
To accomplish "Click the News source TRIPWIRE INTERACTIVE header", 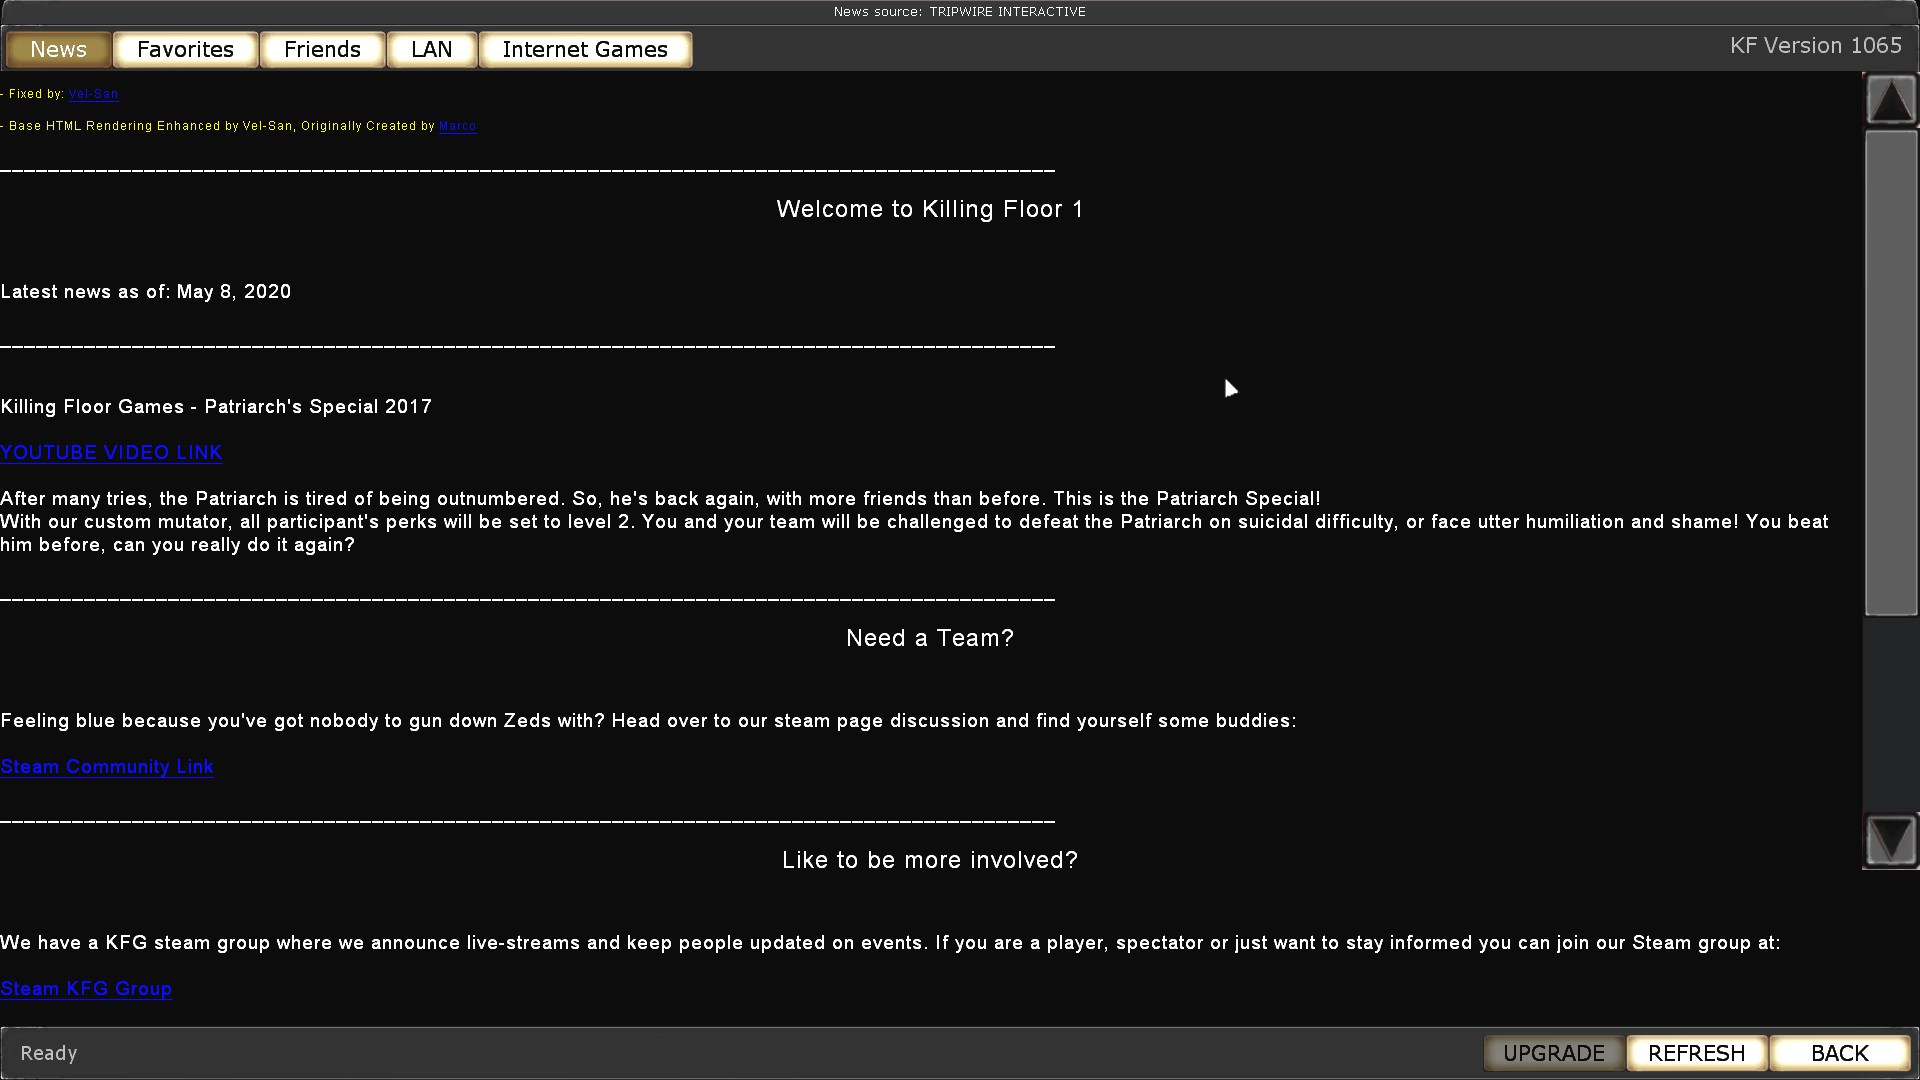I will 959,12.
